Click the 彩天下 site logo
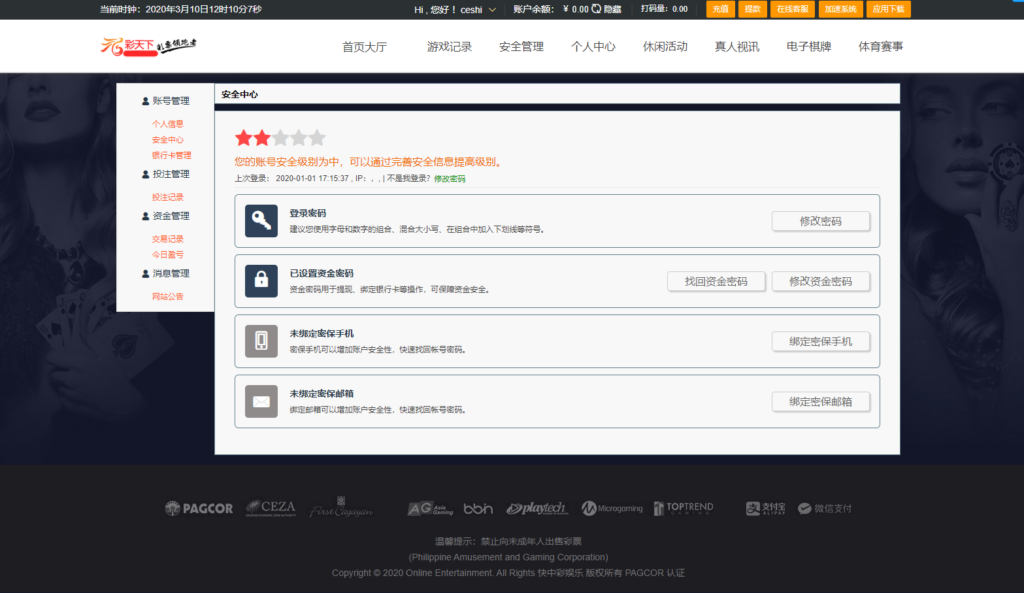 [148, 46]
